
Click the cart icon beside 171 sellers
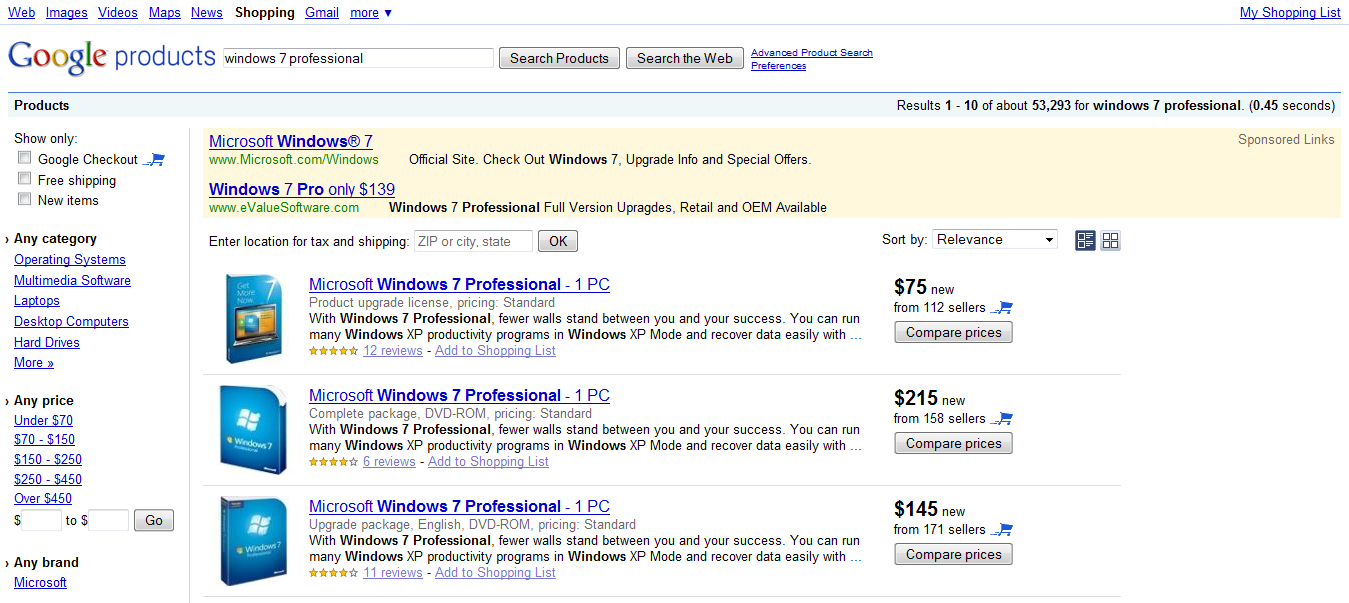(1002, 530)
